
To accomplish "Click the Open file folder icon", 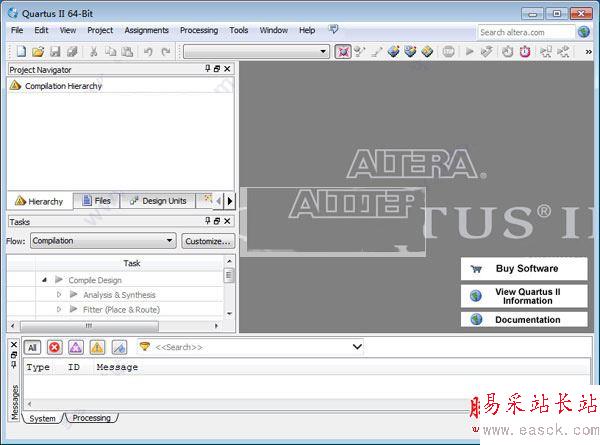I will [x=38, y=51].
